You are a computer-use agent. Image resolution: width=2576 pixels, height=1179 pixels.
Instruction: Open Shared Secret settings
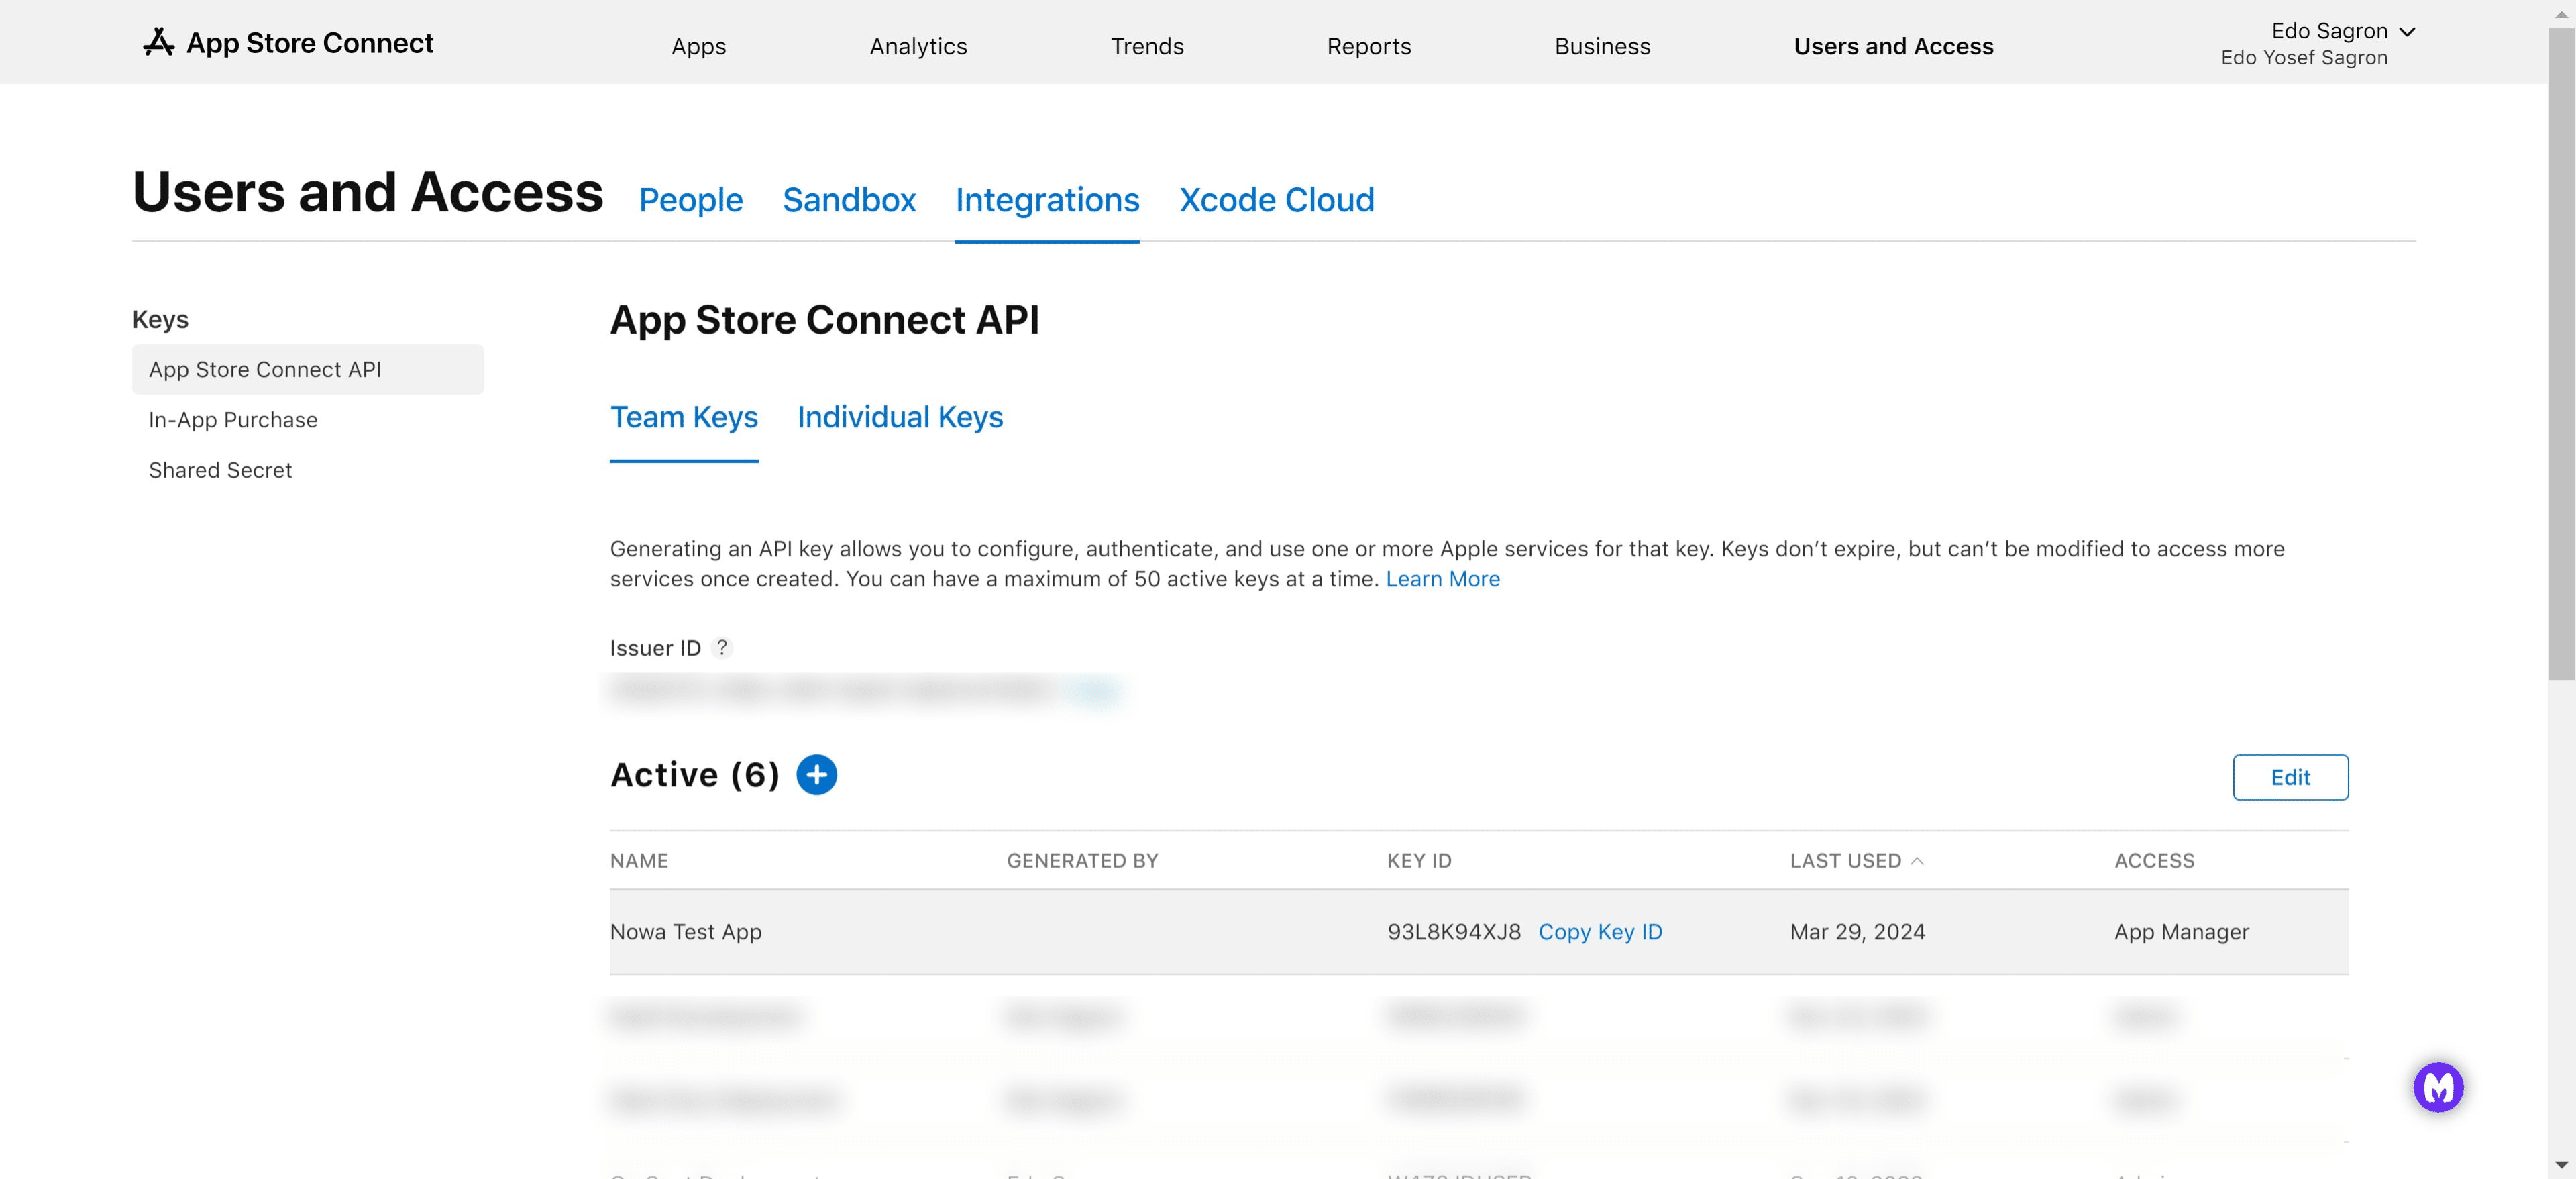click(220, 469)
